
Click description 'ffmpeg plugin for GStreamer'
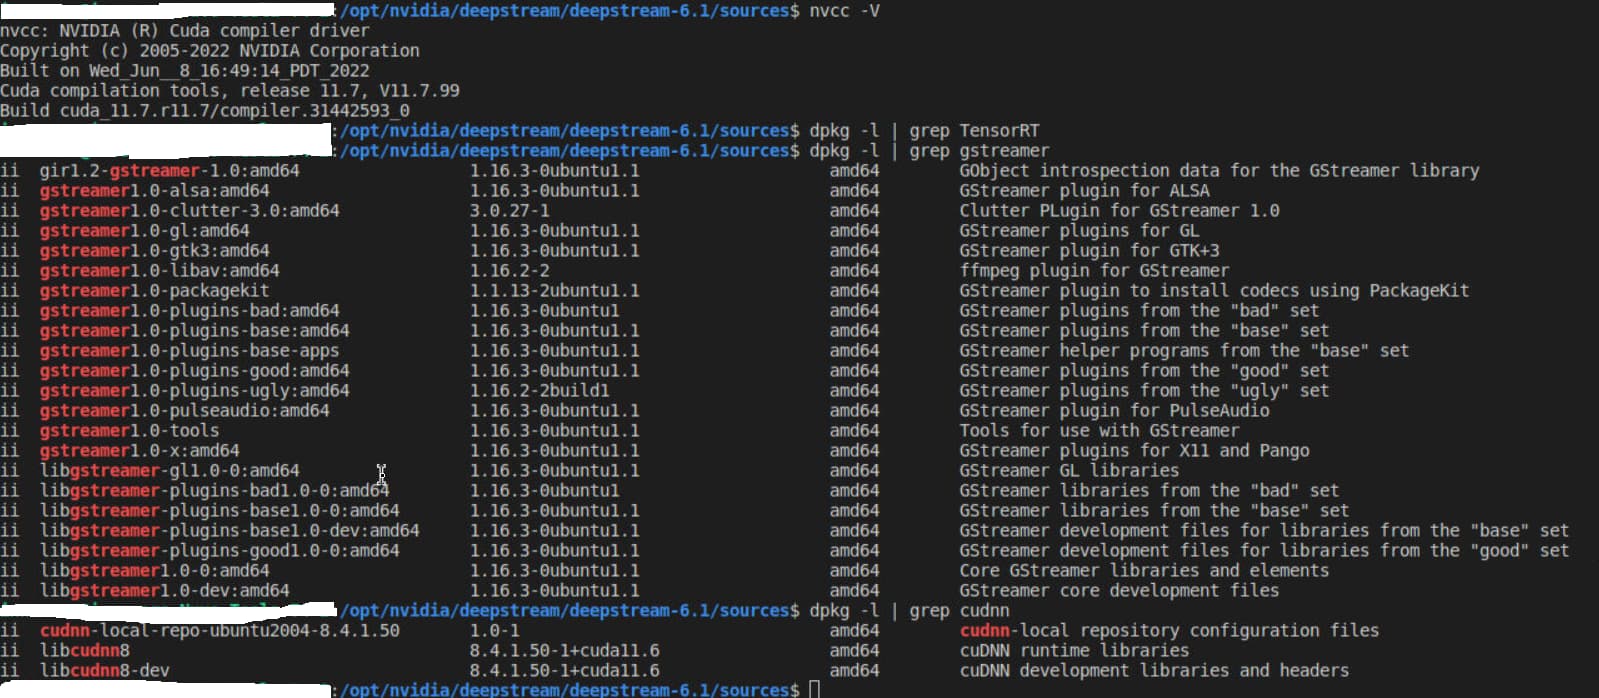pyautogui.click(x=1094, y=271)
